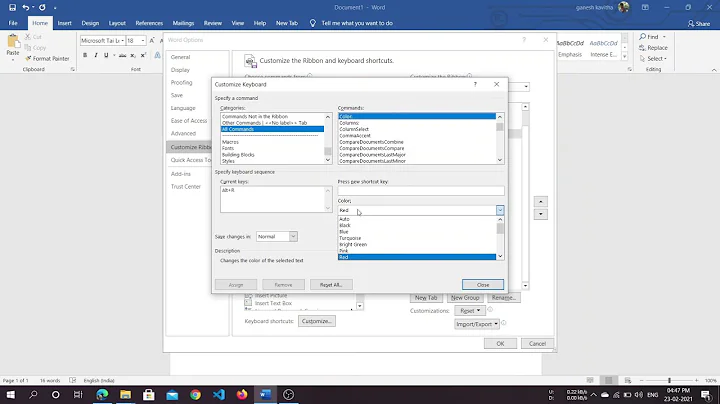
Task: Open the Color dropdown arrow
Action: (500, 210)
